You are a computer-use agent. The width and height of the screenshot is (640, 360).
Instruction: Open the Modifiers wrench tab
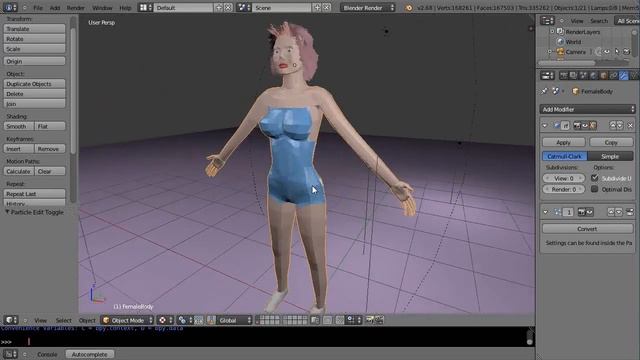[623, 76]
